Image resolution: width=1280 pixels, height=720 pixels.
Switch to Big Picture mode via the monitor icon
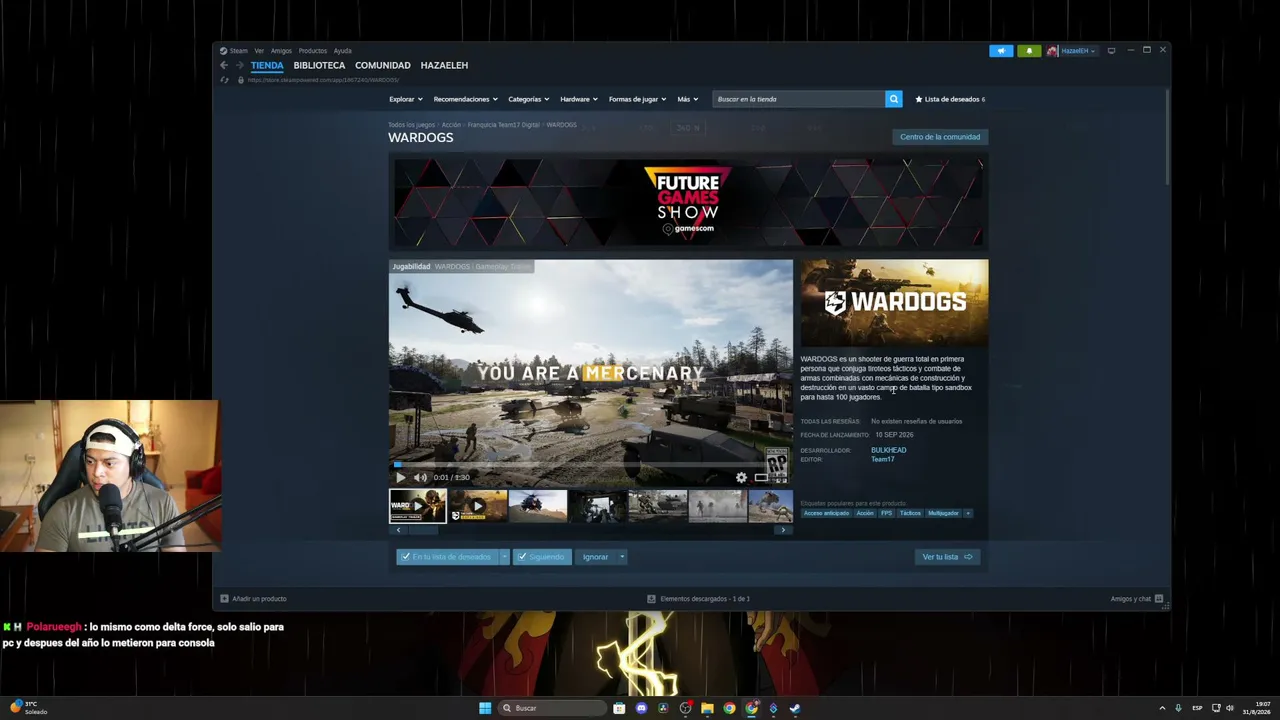1111,51
